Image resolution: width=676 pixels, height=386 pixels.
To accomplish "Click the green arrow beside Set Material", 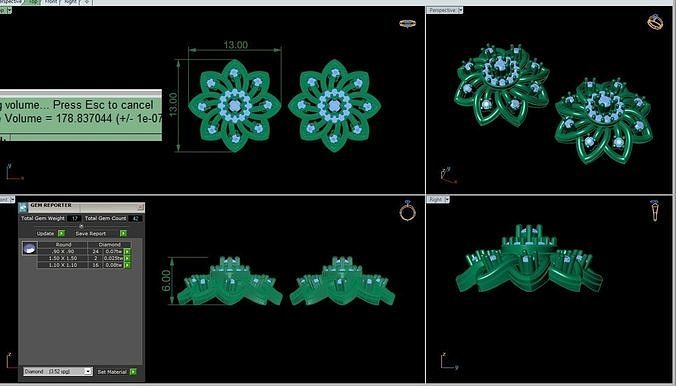I will coord(133,371).
